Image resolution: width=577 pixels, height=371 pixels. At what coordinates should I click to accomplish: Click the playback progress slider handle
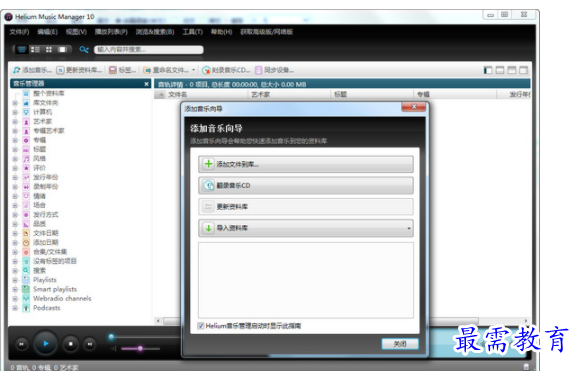pyautogui.click(x=111, y=336)
